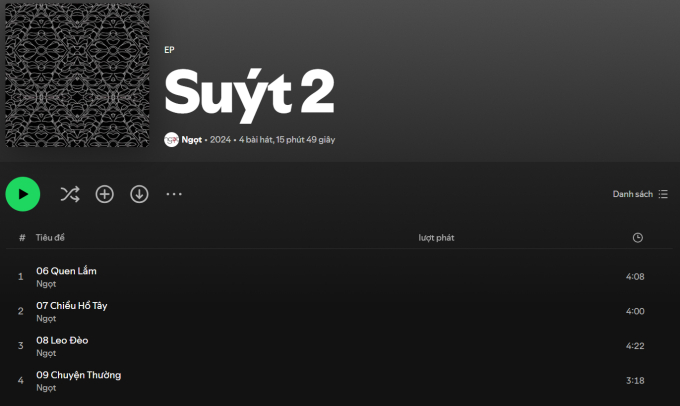680x406 pixels.
Task: Click the lượt phát column header
Action: click(436, 238)
